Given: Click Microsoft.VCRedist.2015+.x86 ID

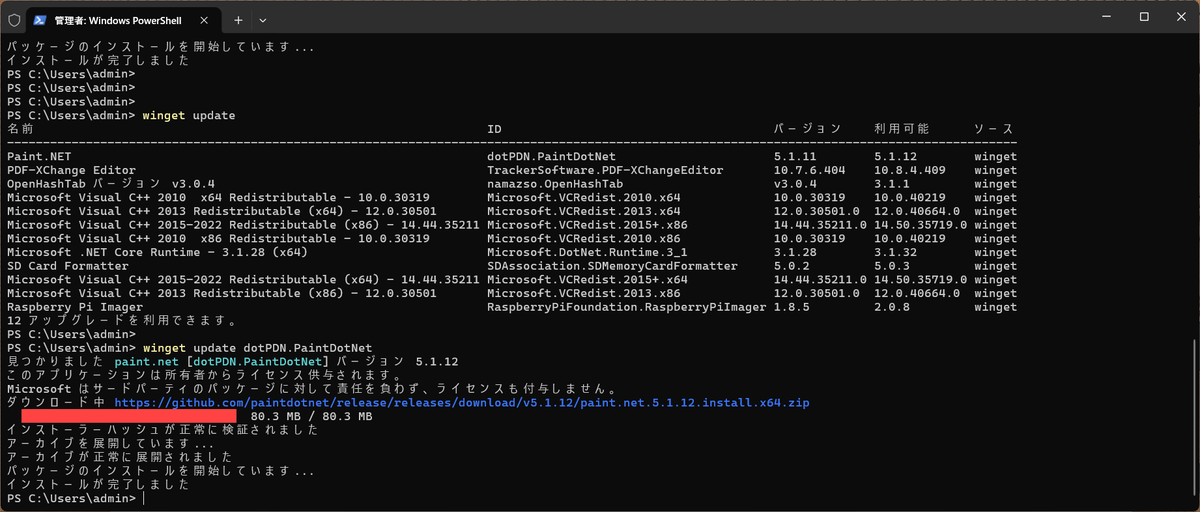Looking at the screenshot, I should coord(587,225).
